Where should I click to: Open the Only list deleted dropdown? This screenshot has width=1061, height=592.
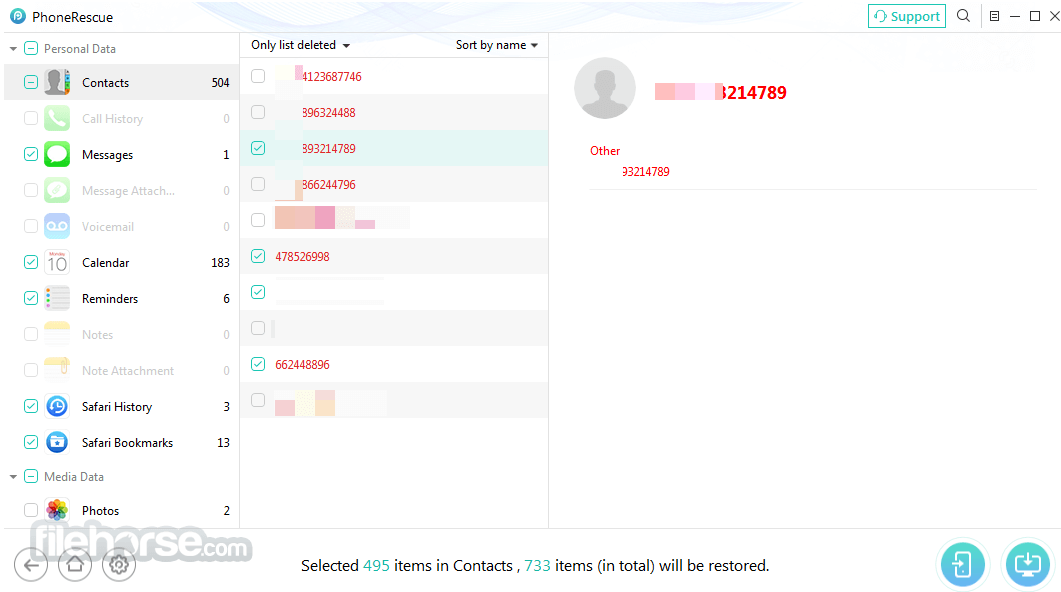coord(300,45)
